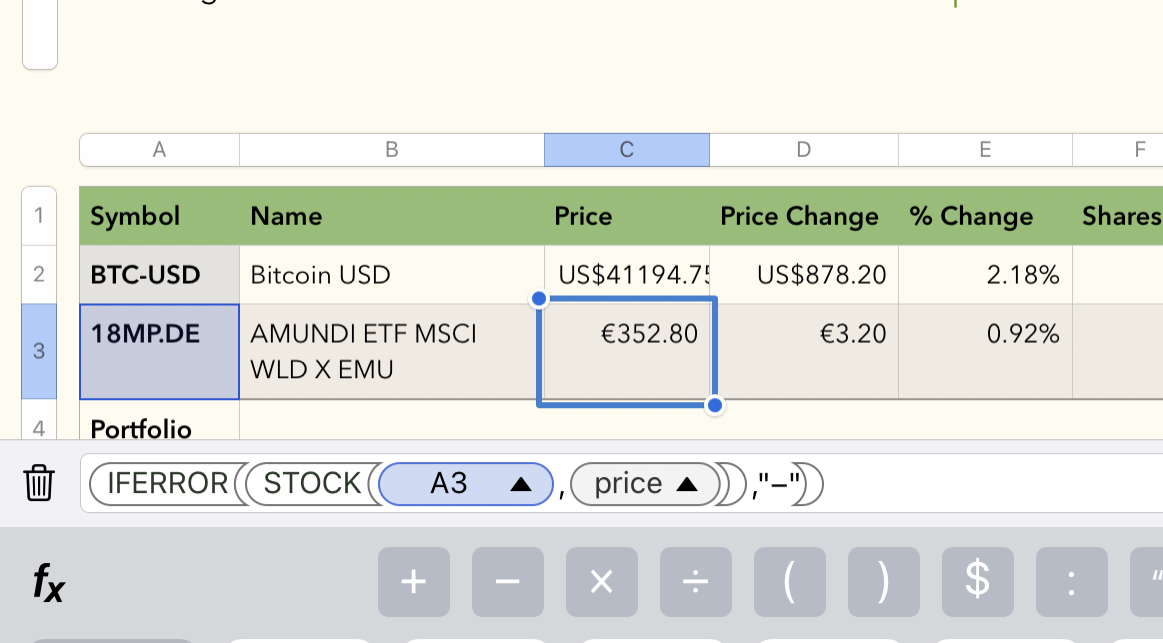
Task: Insert closing parenthesis key
Action: click(883, 582)
